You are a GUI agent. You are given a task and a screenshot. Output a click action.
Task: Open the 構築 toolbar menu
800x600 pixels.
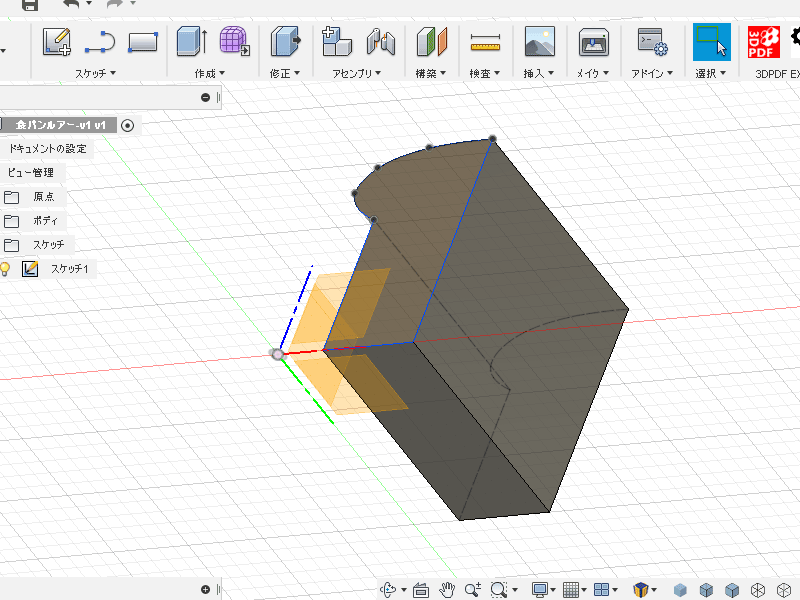[431, 73]
